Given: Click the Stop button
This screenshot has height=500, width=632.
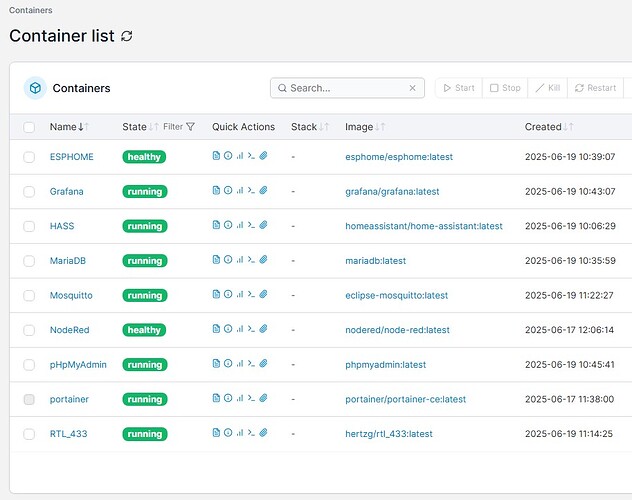Looking at the screenshot, I should pyautogui.click(x=505, y=88).
